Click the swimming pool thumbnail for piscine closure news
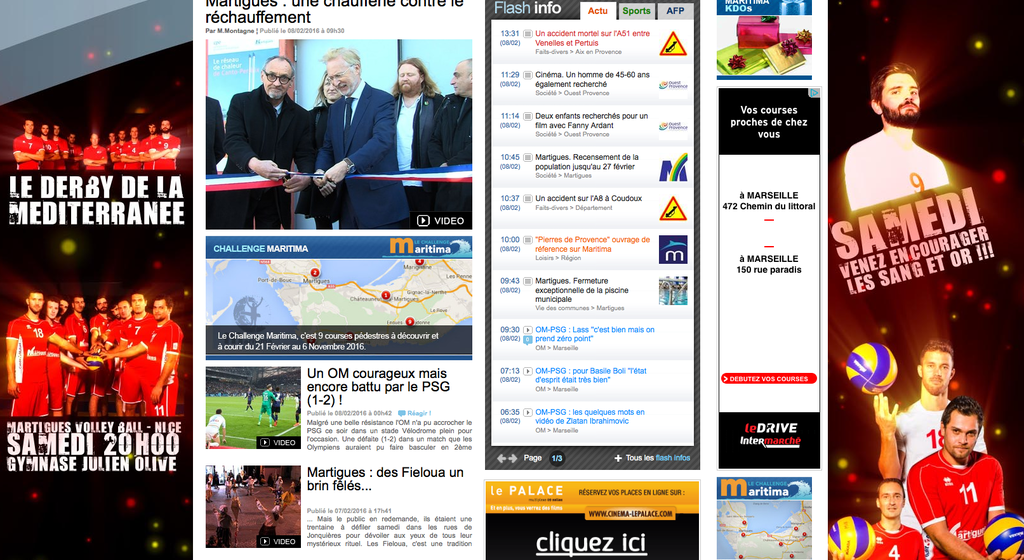Image resolution: width=1024 pixels, height=560 pixels. coord(672,290)
